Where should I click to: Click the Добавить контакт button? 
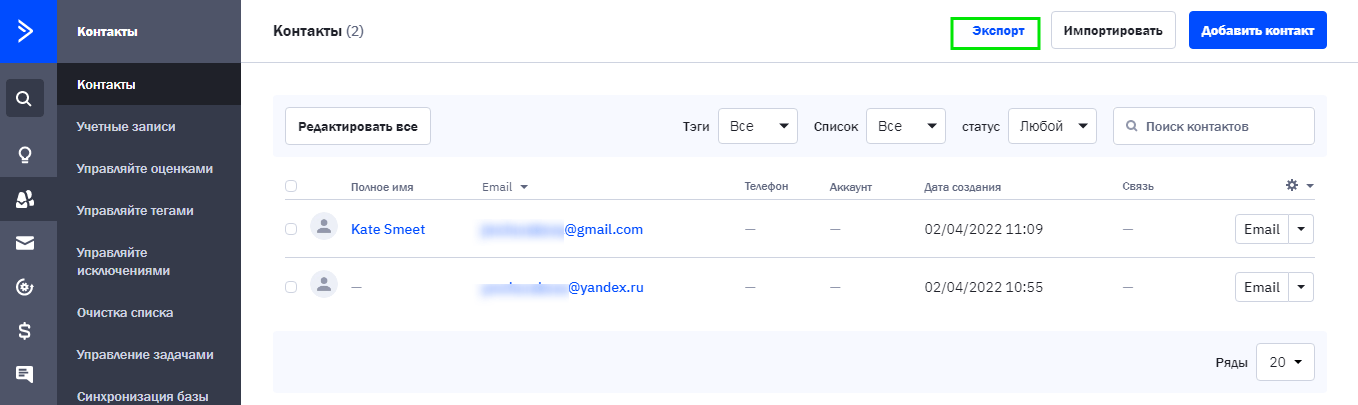(1258, 30)
